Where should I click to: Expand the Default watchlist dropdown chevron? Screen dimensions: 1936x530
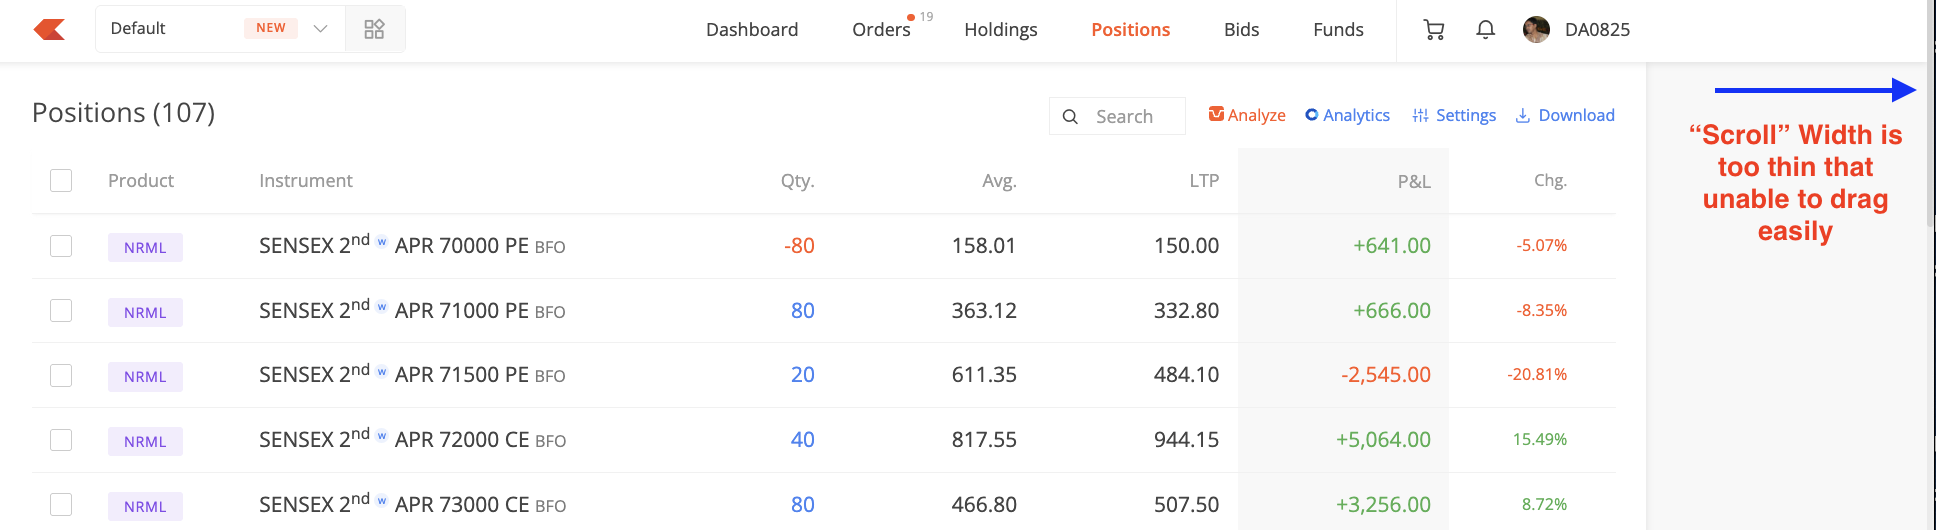point(320,29)
